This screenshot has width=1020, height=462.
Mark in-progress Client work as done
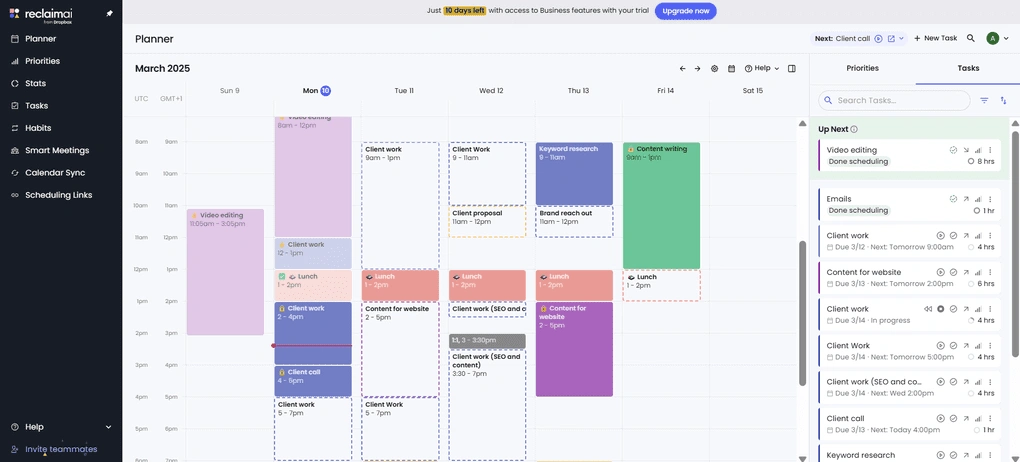click(953, 308)
